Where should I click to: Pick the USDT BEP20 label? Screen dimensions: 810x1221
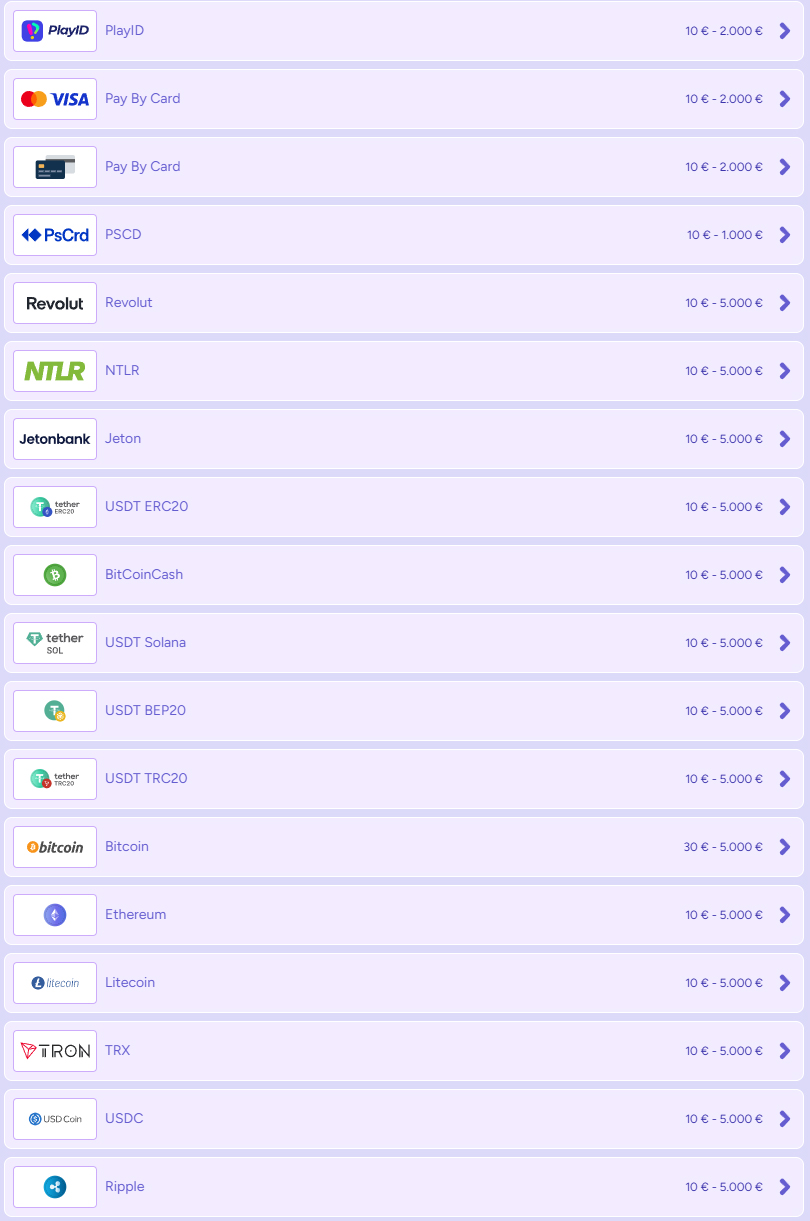145,711
